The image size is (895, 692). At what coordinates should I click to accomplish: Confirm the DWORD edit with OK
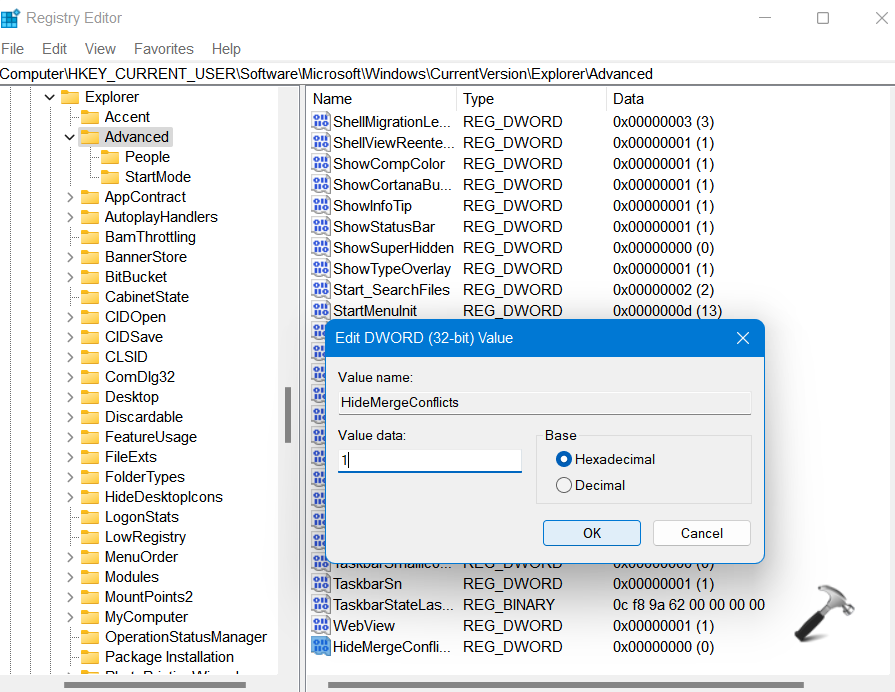[x=592, y=533]
